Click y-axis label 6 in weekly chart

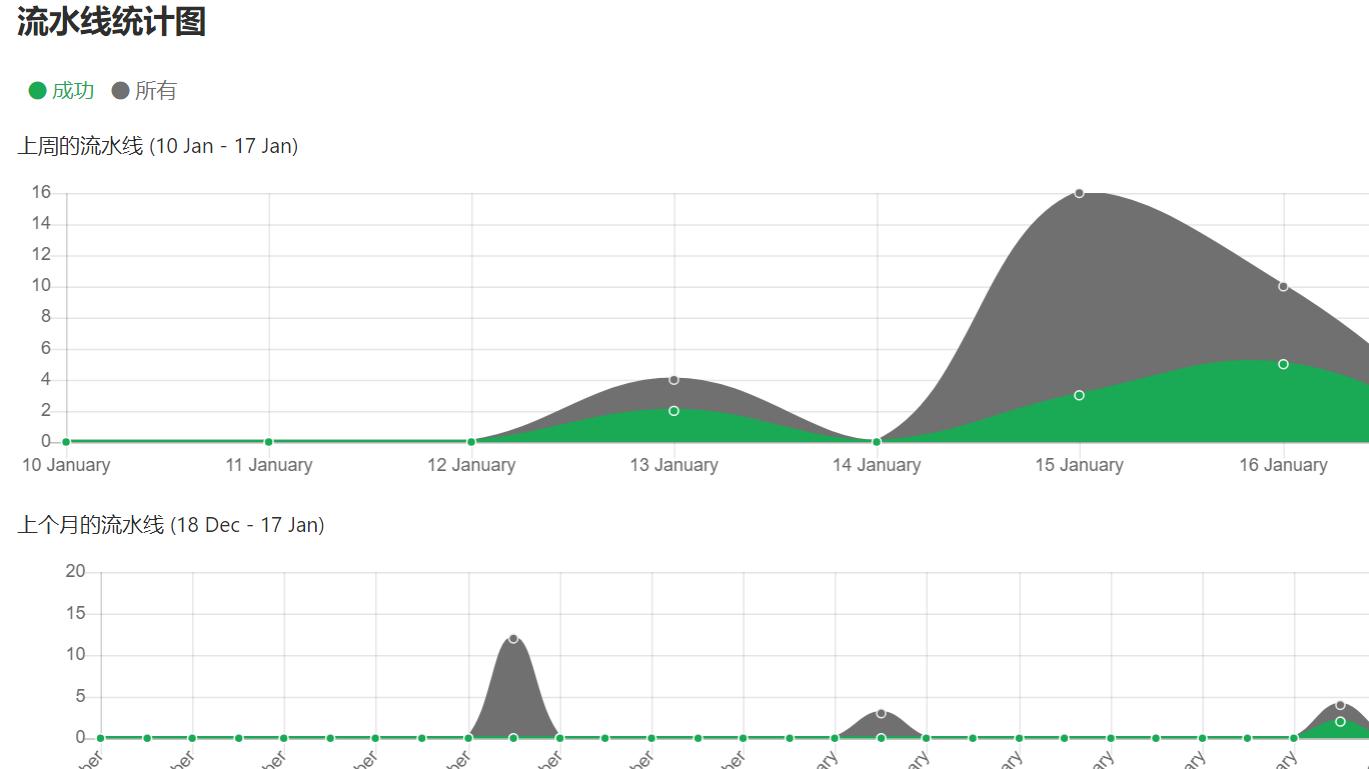click(46, 348)
